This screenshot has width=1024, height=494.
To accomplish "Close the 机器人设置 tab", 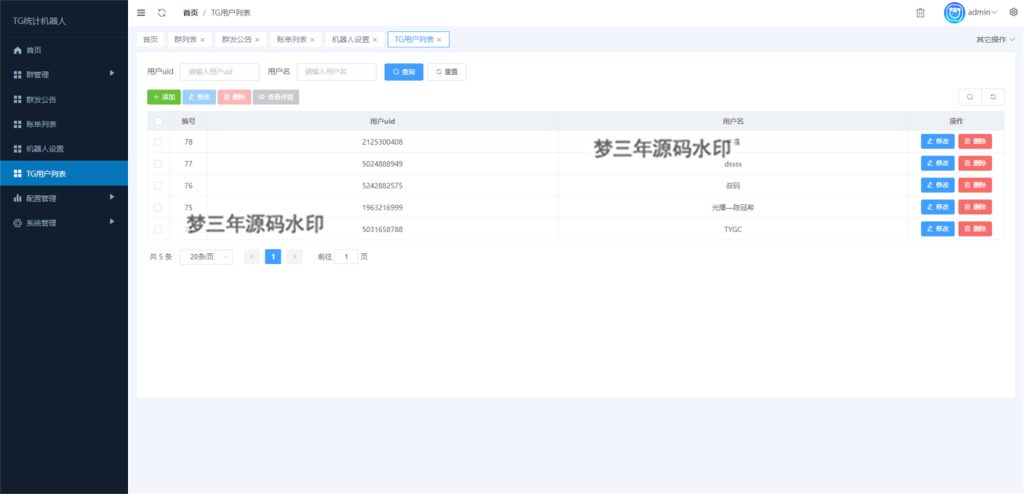I will [x=375, y=40].
